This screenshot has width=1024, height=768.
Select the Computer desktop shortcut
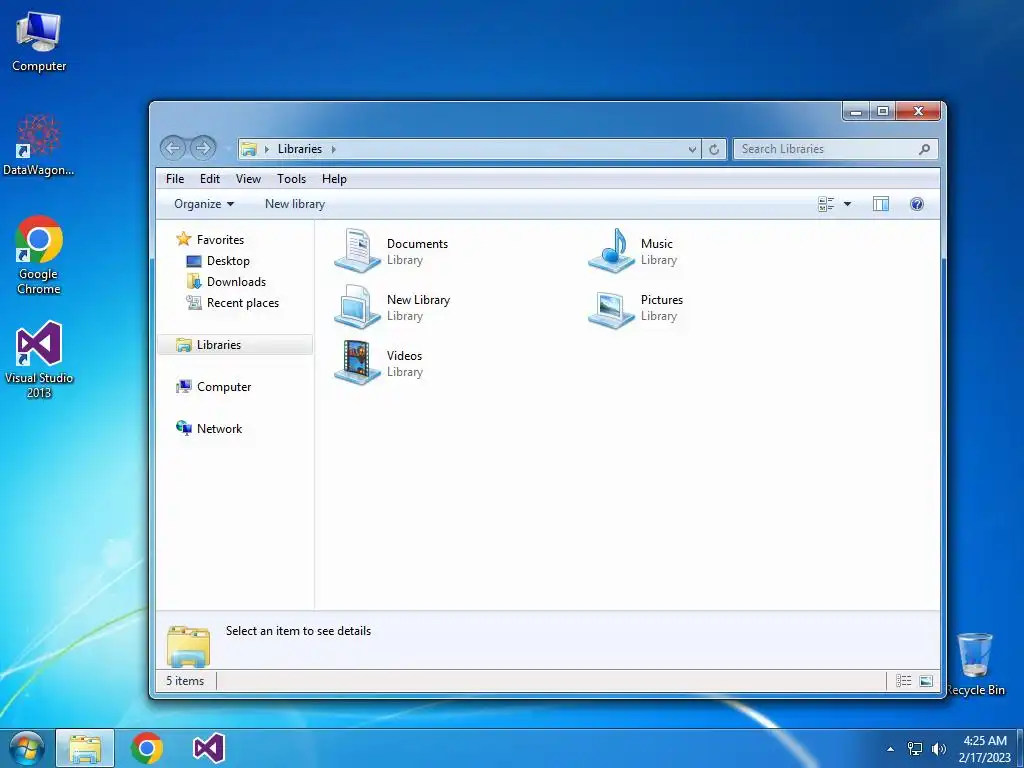pos(39,42)
